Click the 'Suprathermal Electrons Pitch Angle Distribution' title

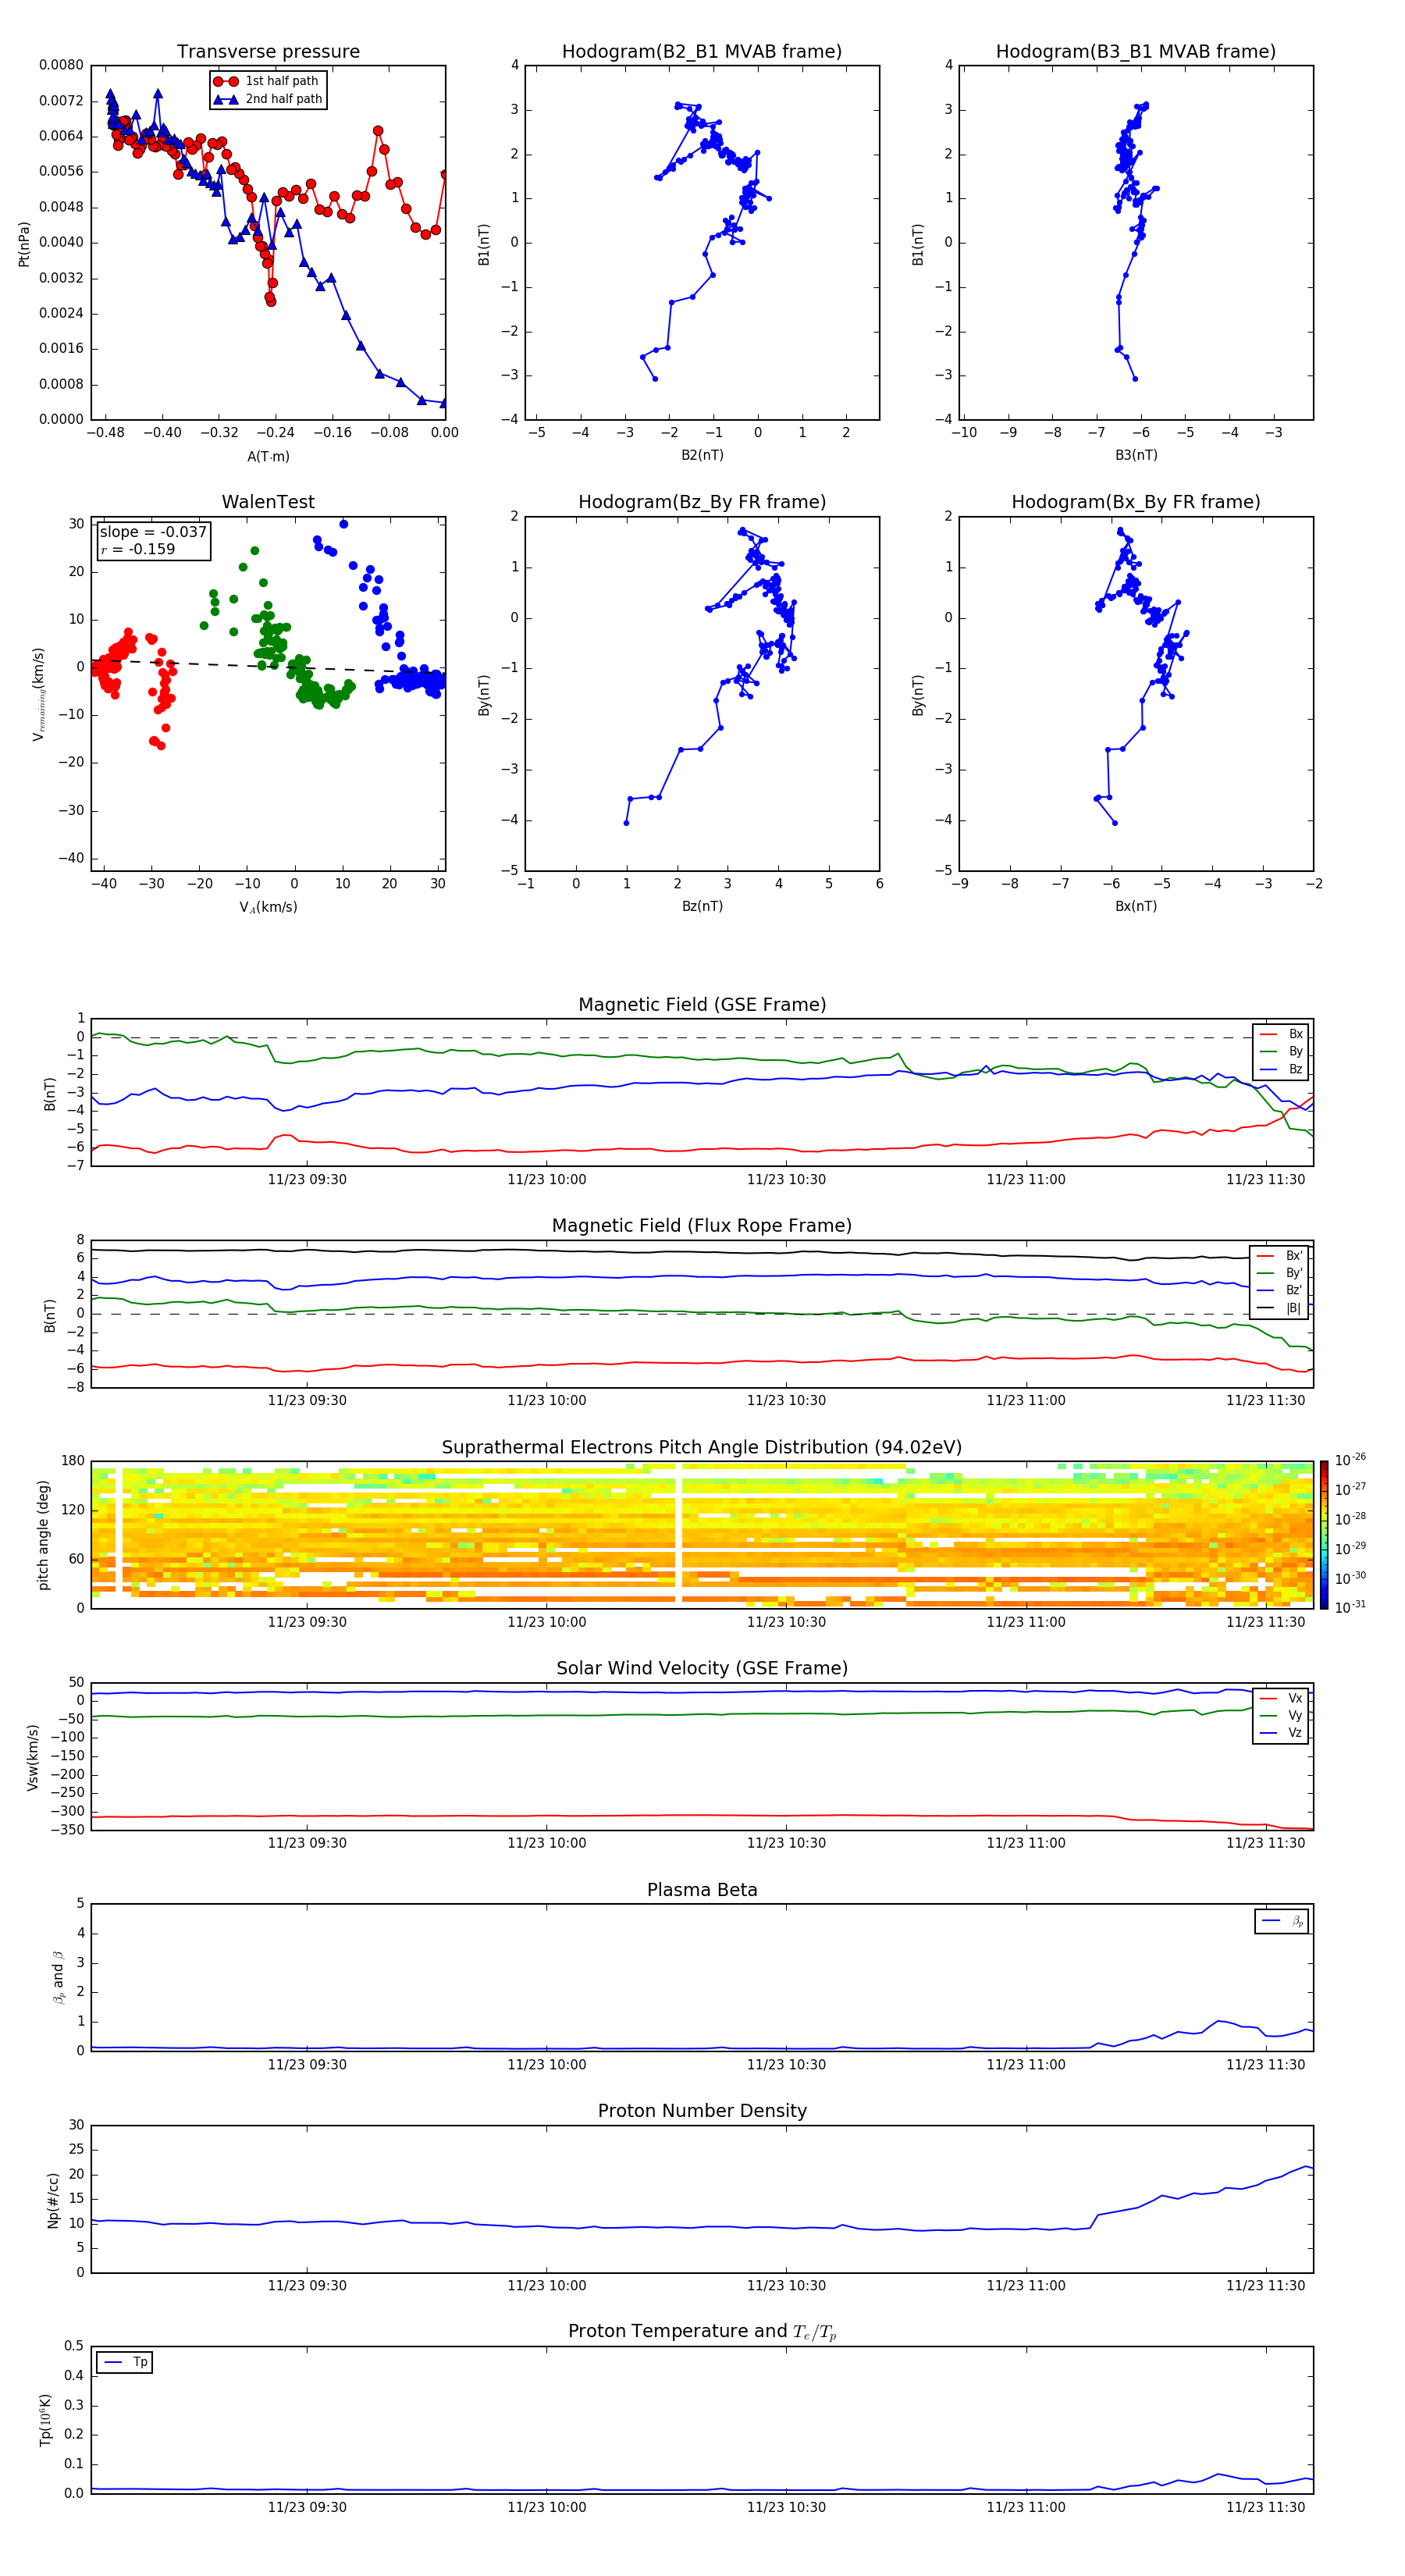[x=702, y=1448]
